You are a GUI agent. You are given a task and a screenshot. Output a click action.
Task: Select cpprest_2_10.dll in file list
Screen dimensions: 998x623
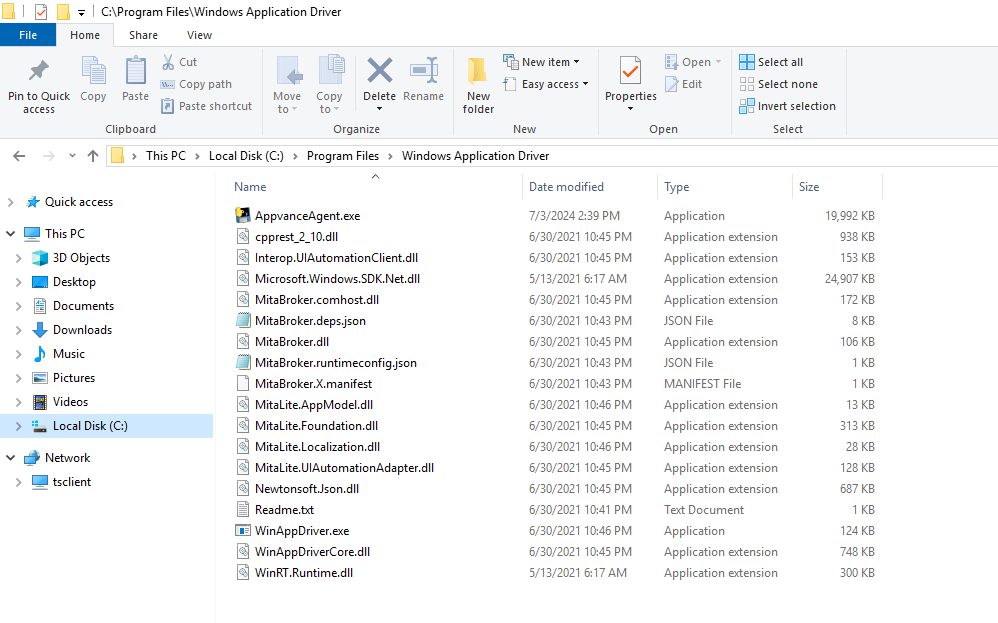coord(297,237)
